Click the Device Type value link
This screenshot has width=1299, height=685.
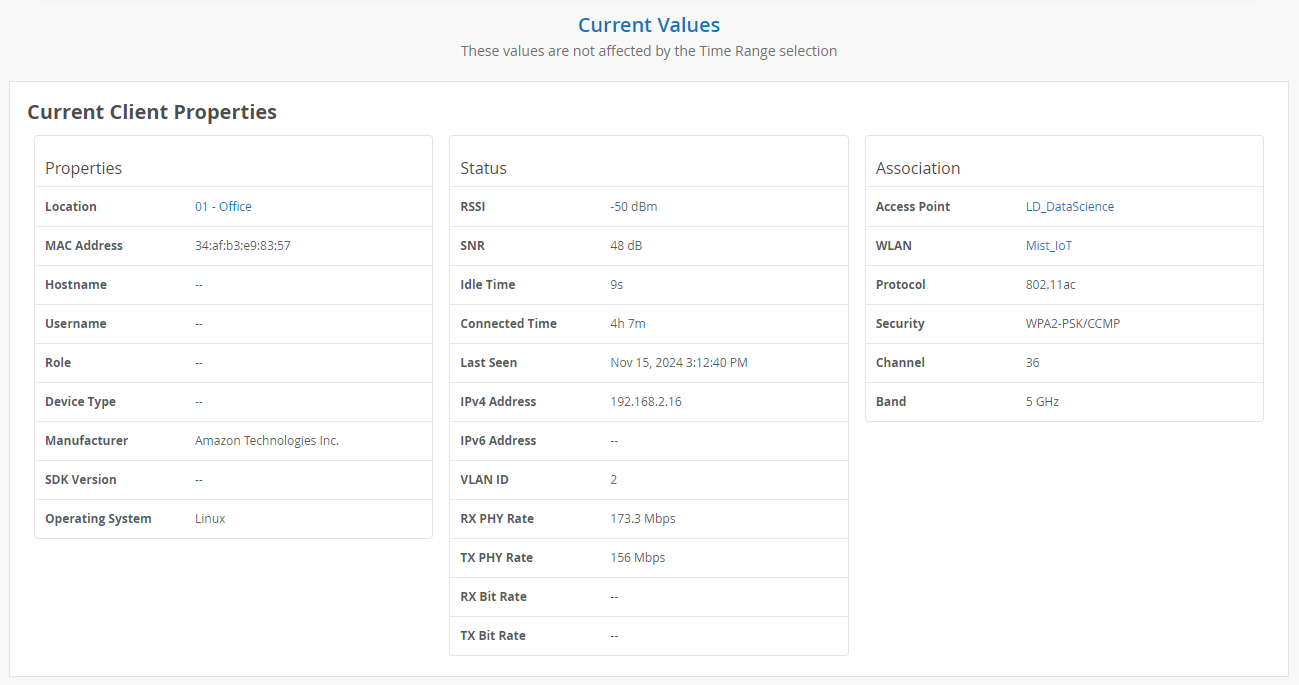pos(199,402)
